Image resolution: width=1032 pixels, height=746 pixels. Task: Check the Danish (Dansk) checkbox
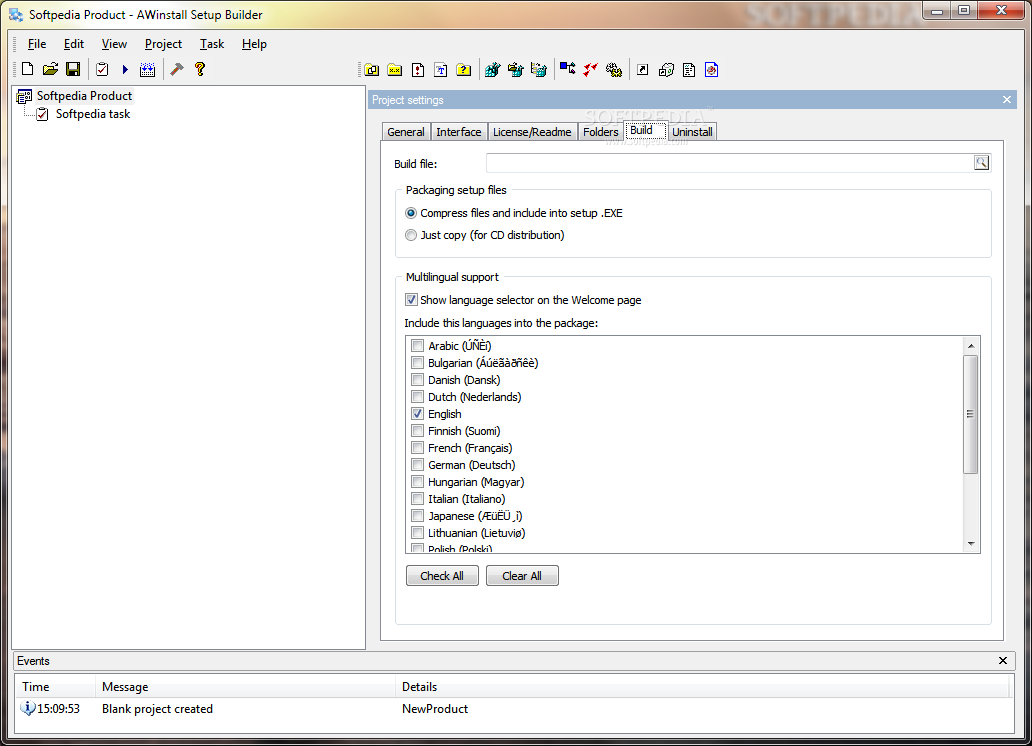[x=417, y=380]
